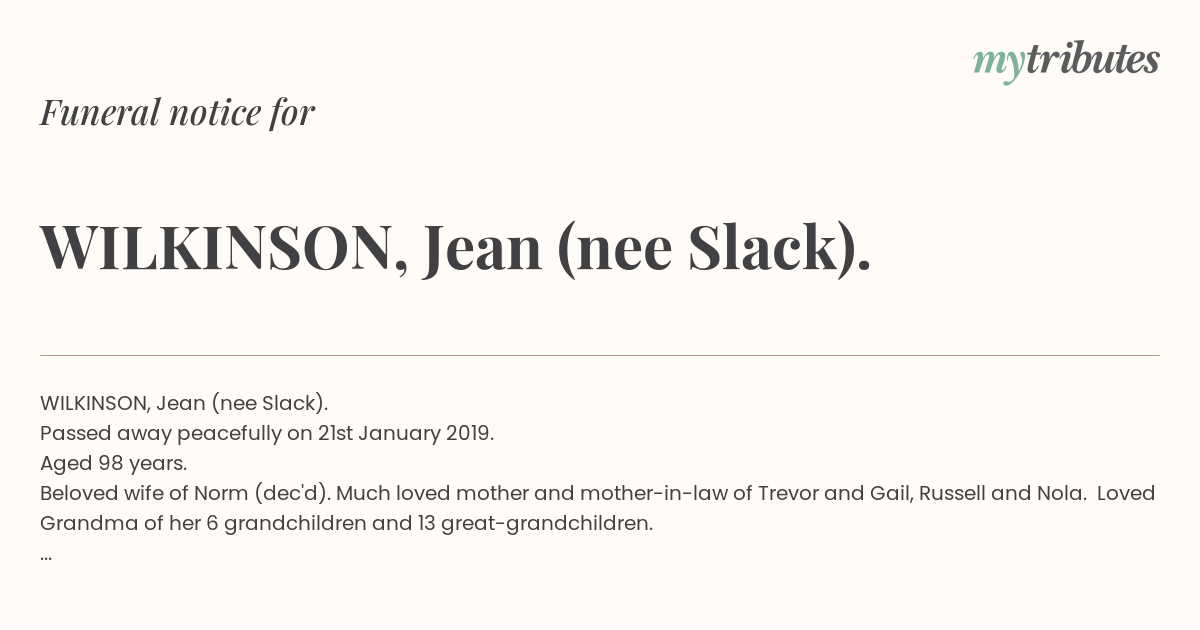Click "Jean" in the large bold title
Viewport: 1200px width, 630px height.
point(482,249)
